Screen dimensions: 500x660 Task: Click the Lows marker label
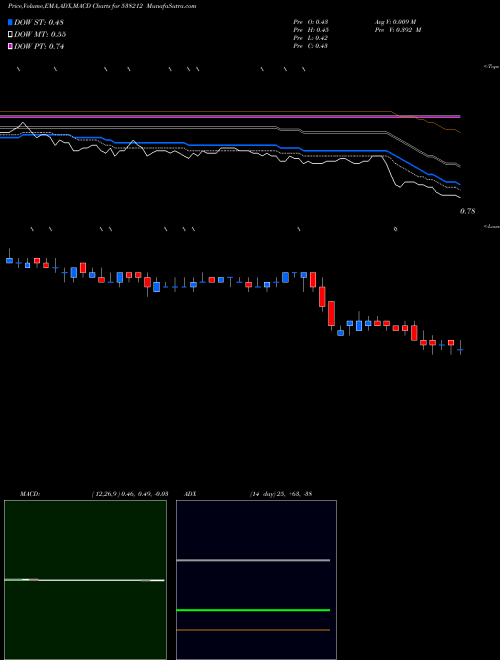(492, 226)
